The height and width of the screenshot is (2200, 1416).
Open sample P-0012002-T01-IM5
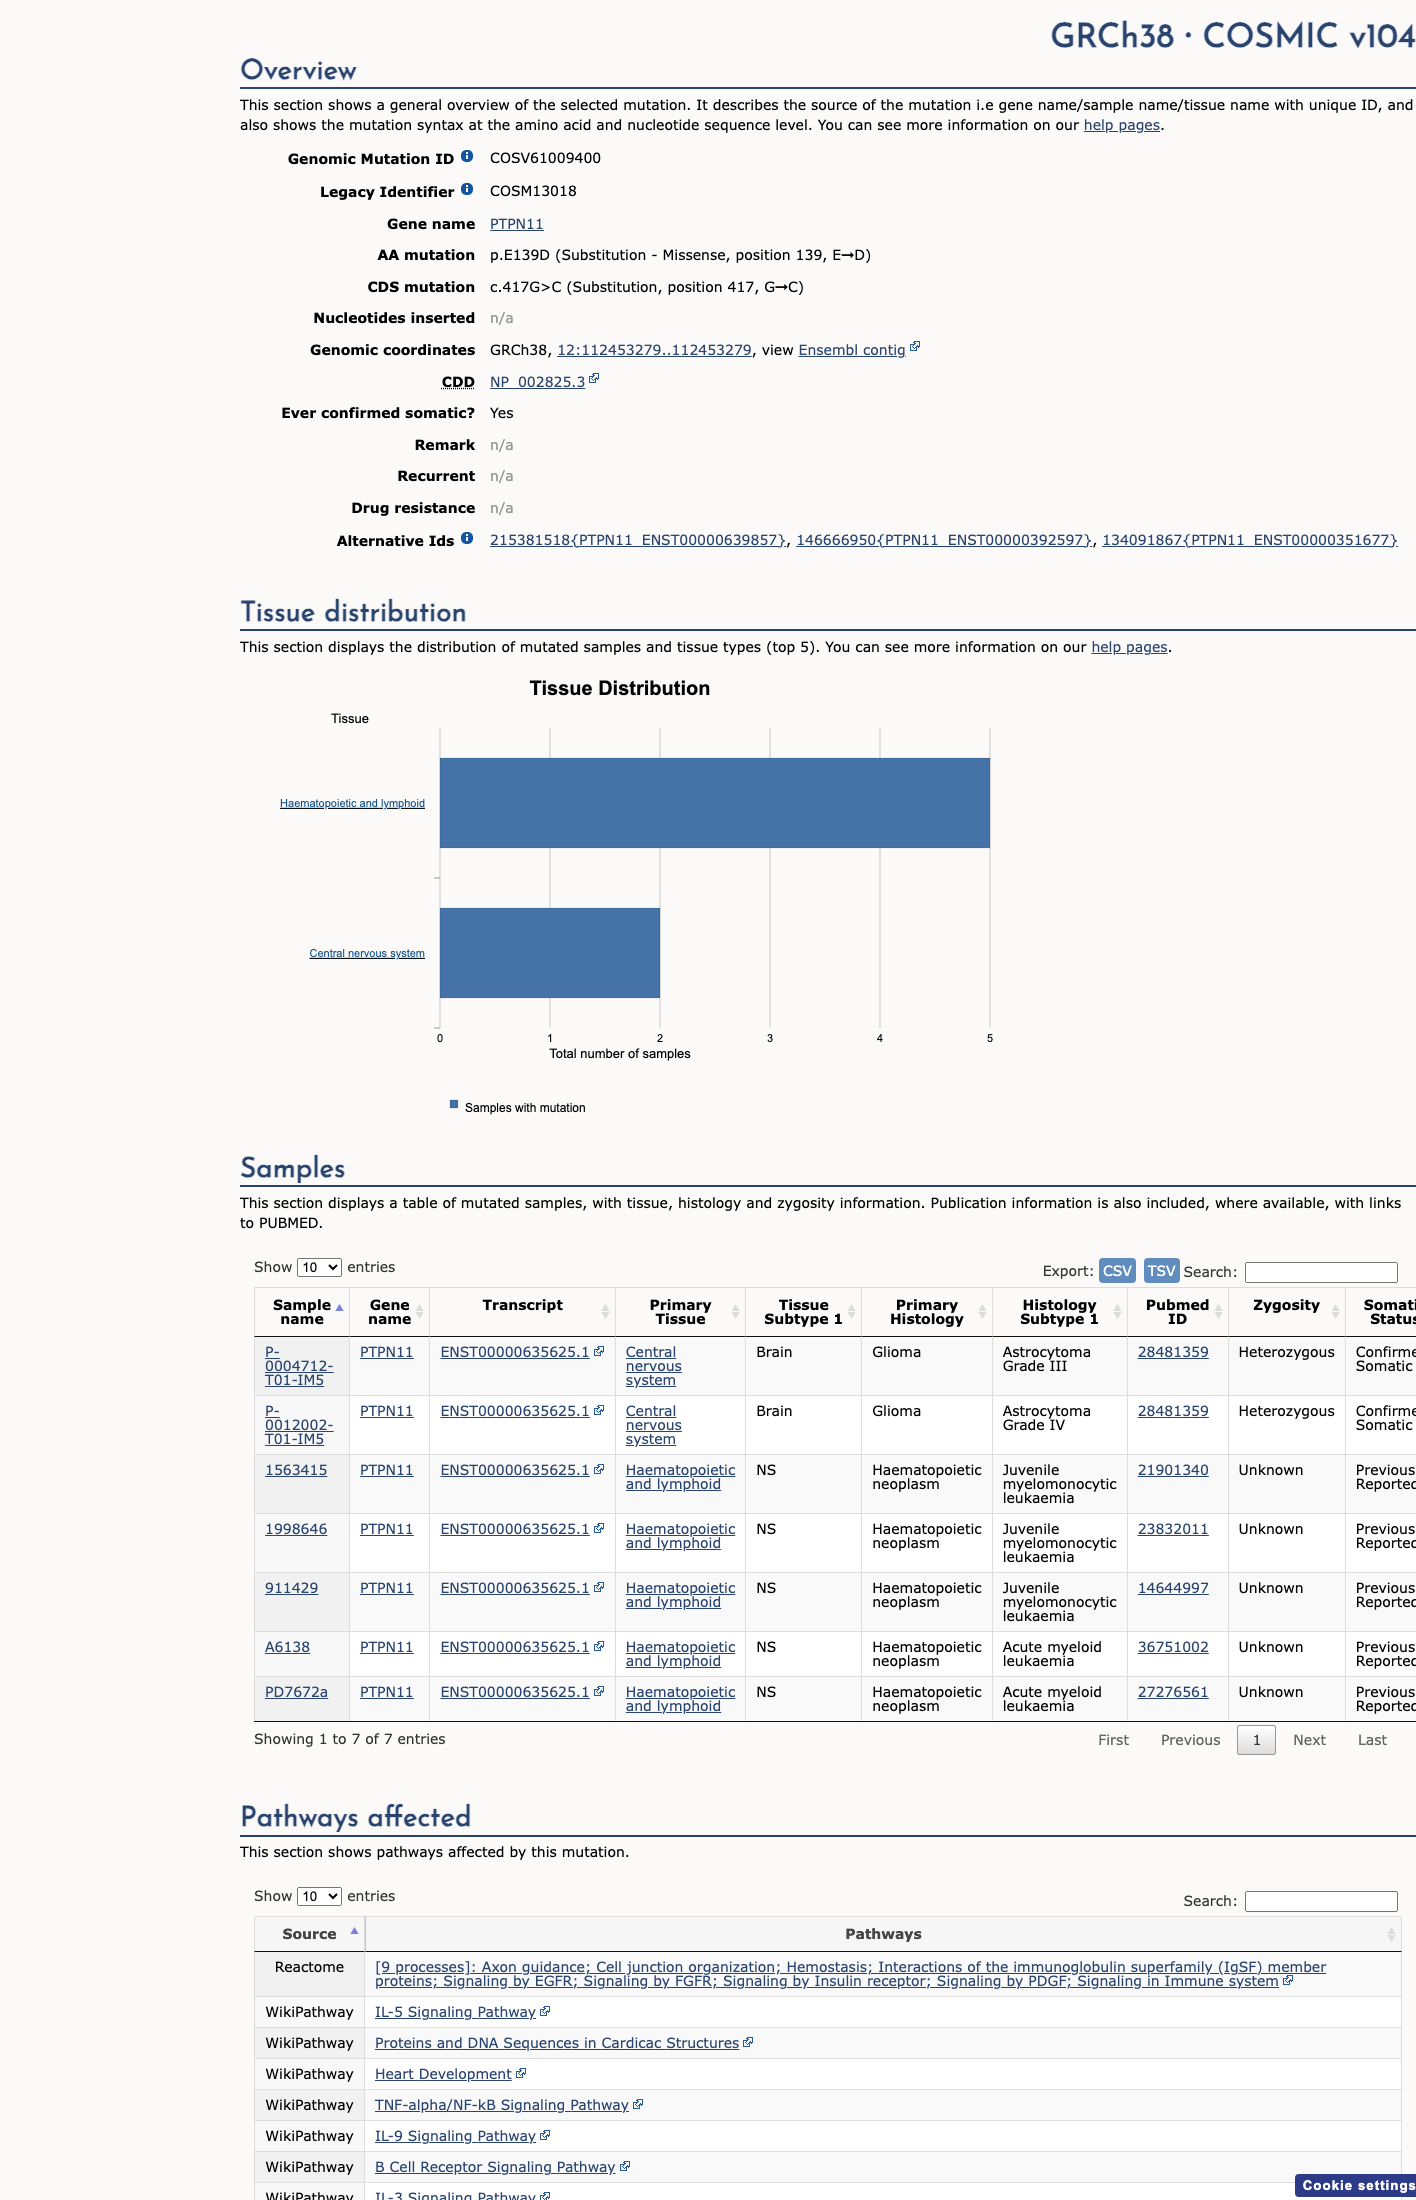299,1425
